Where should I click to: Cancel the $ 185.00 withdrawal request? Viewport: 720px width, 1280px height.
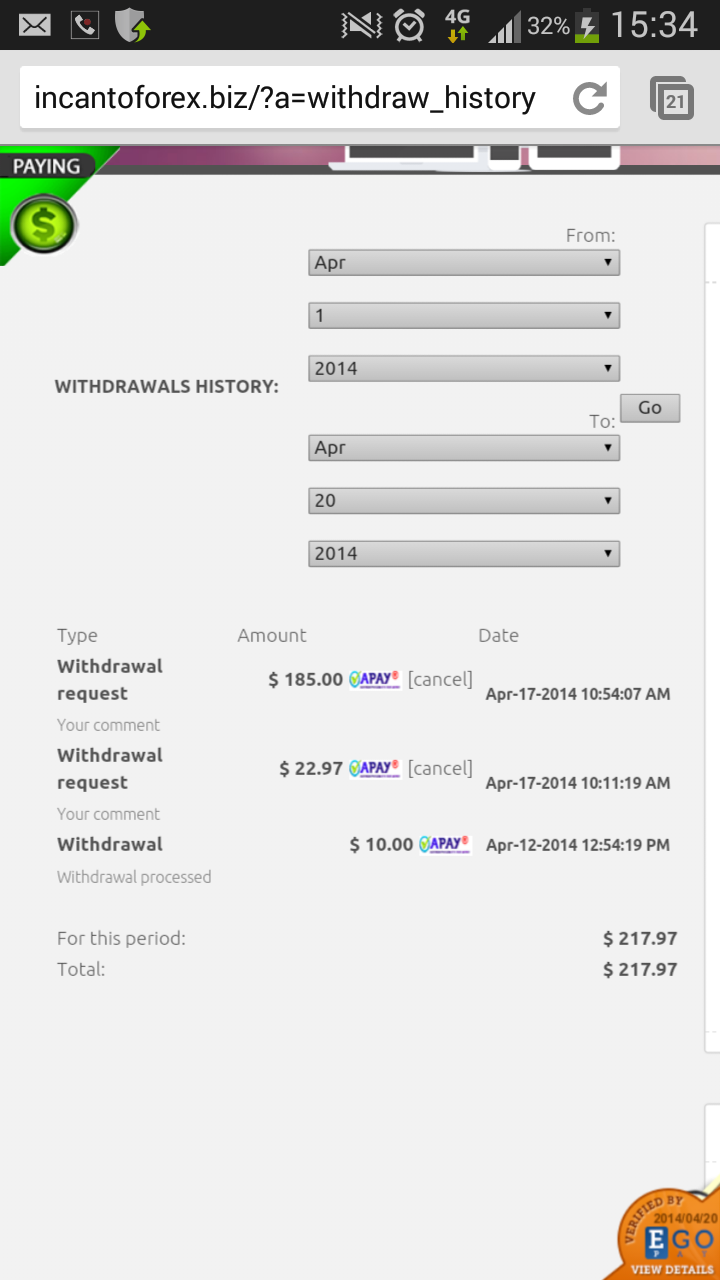[440, 680]
